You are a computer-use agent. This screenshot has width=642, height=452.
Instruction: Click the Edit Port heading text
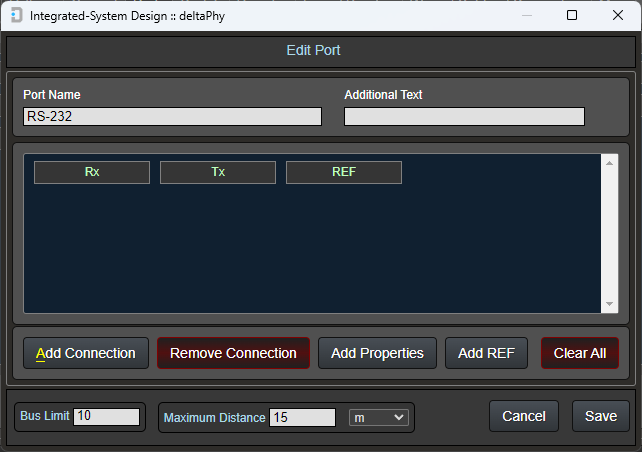click(313, 50)
